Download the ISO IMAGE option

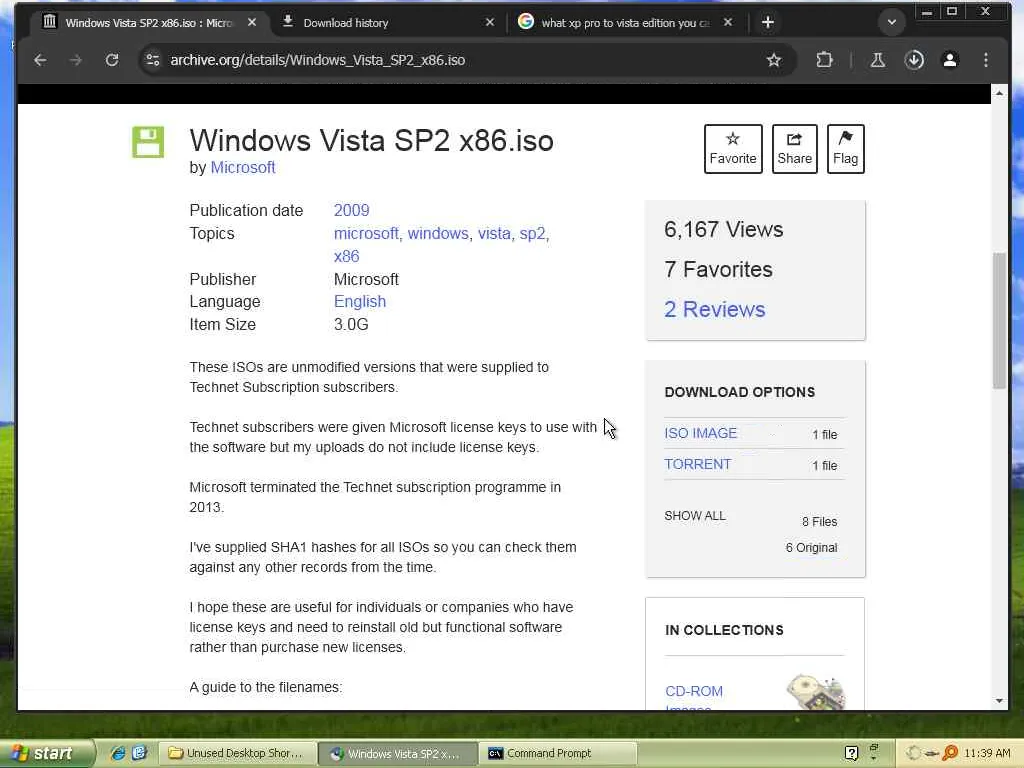pos(700,433)
